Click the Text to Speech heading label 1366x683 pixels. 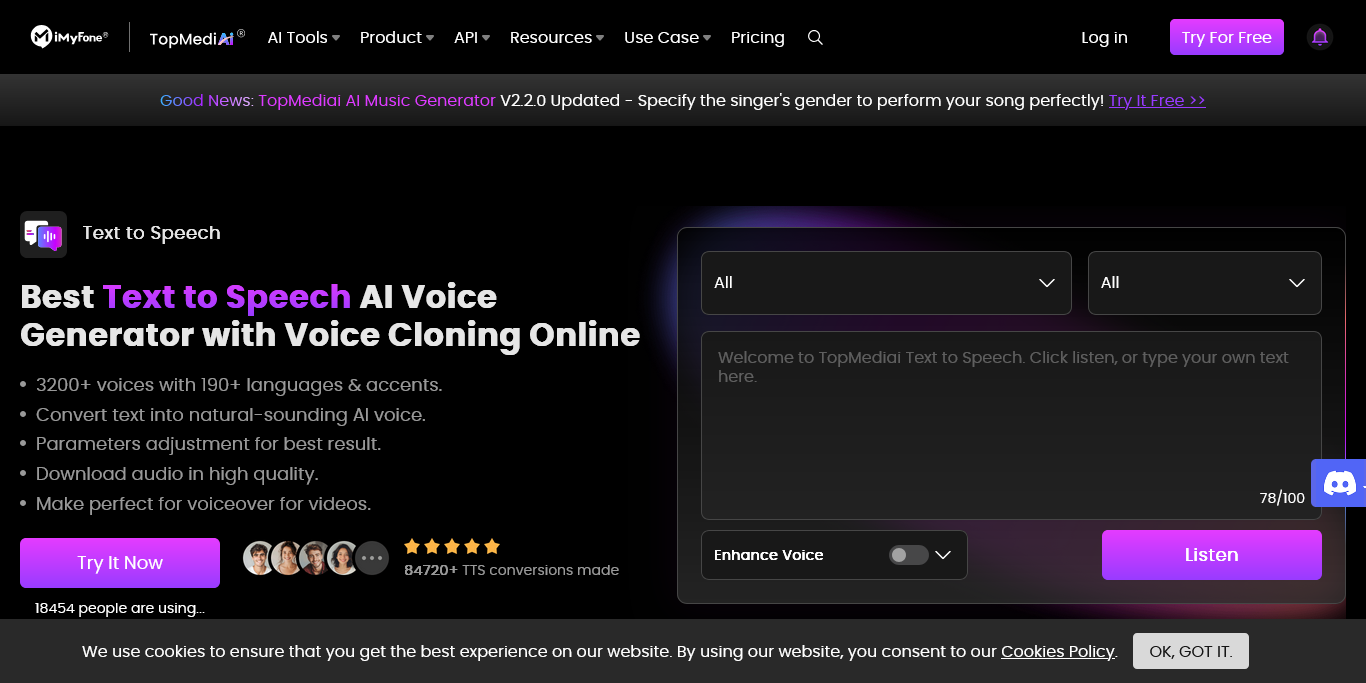152,233
